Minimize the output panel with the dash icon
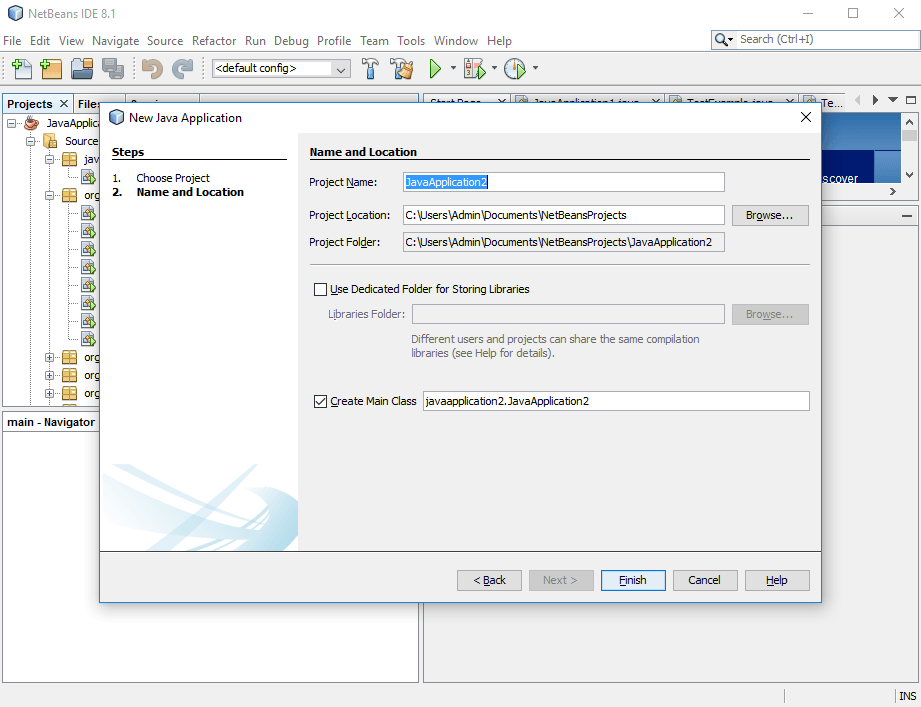 pos(907,216)
